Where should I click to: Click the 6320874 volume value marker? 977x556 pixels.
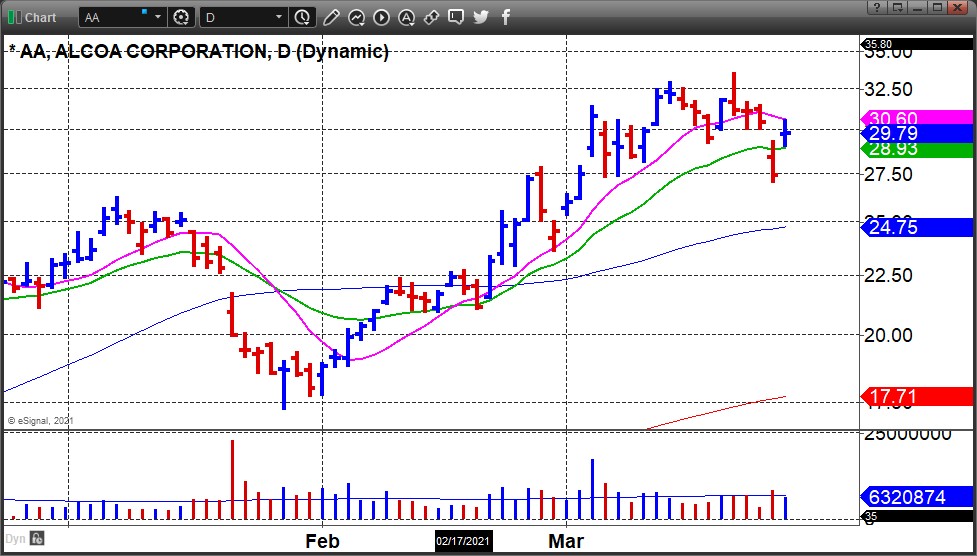point(916,497)
